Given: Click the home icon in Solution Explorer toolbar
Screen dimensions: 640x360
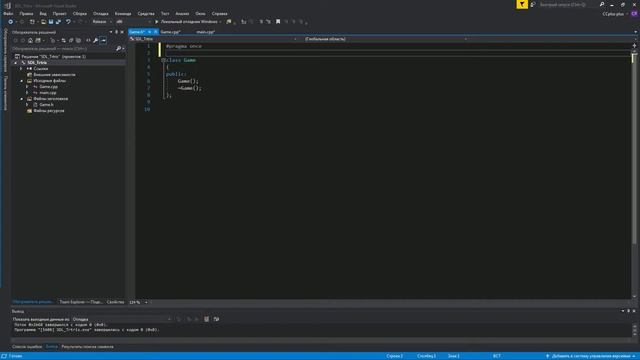Looking at the screenshot, I should point(30,40).
